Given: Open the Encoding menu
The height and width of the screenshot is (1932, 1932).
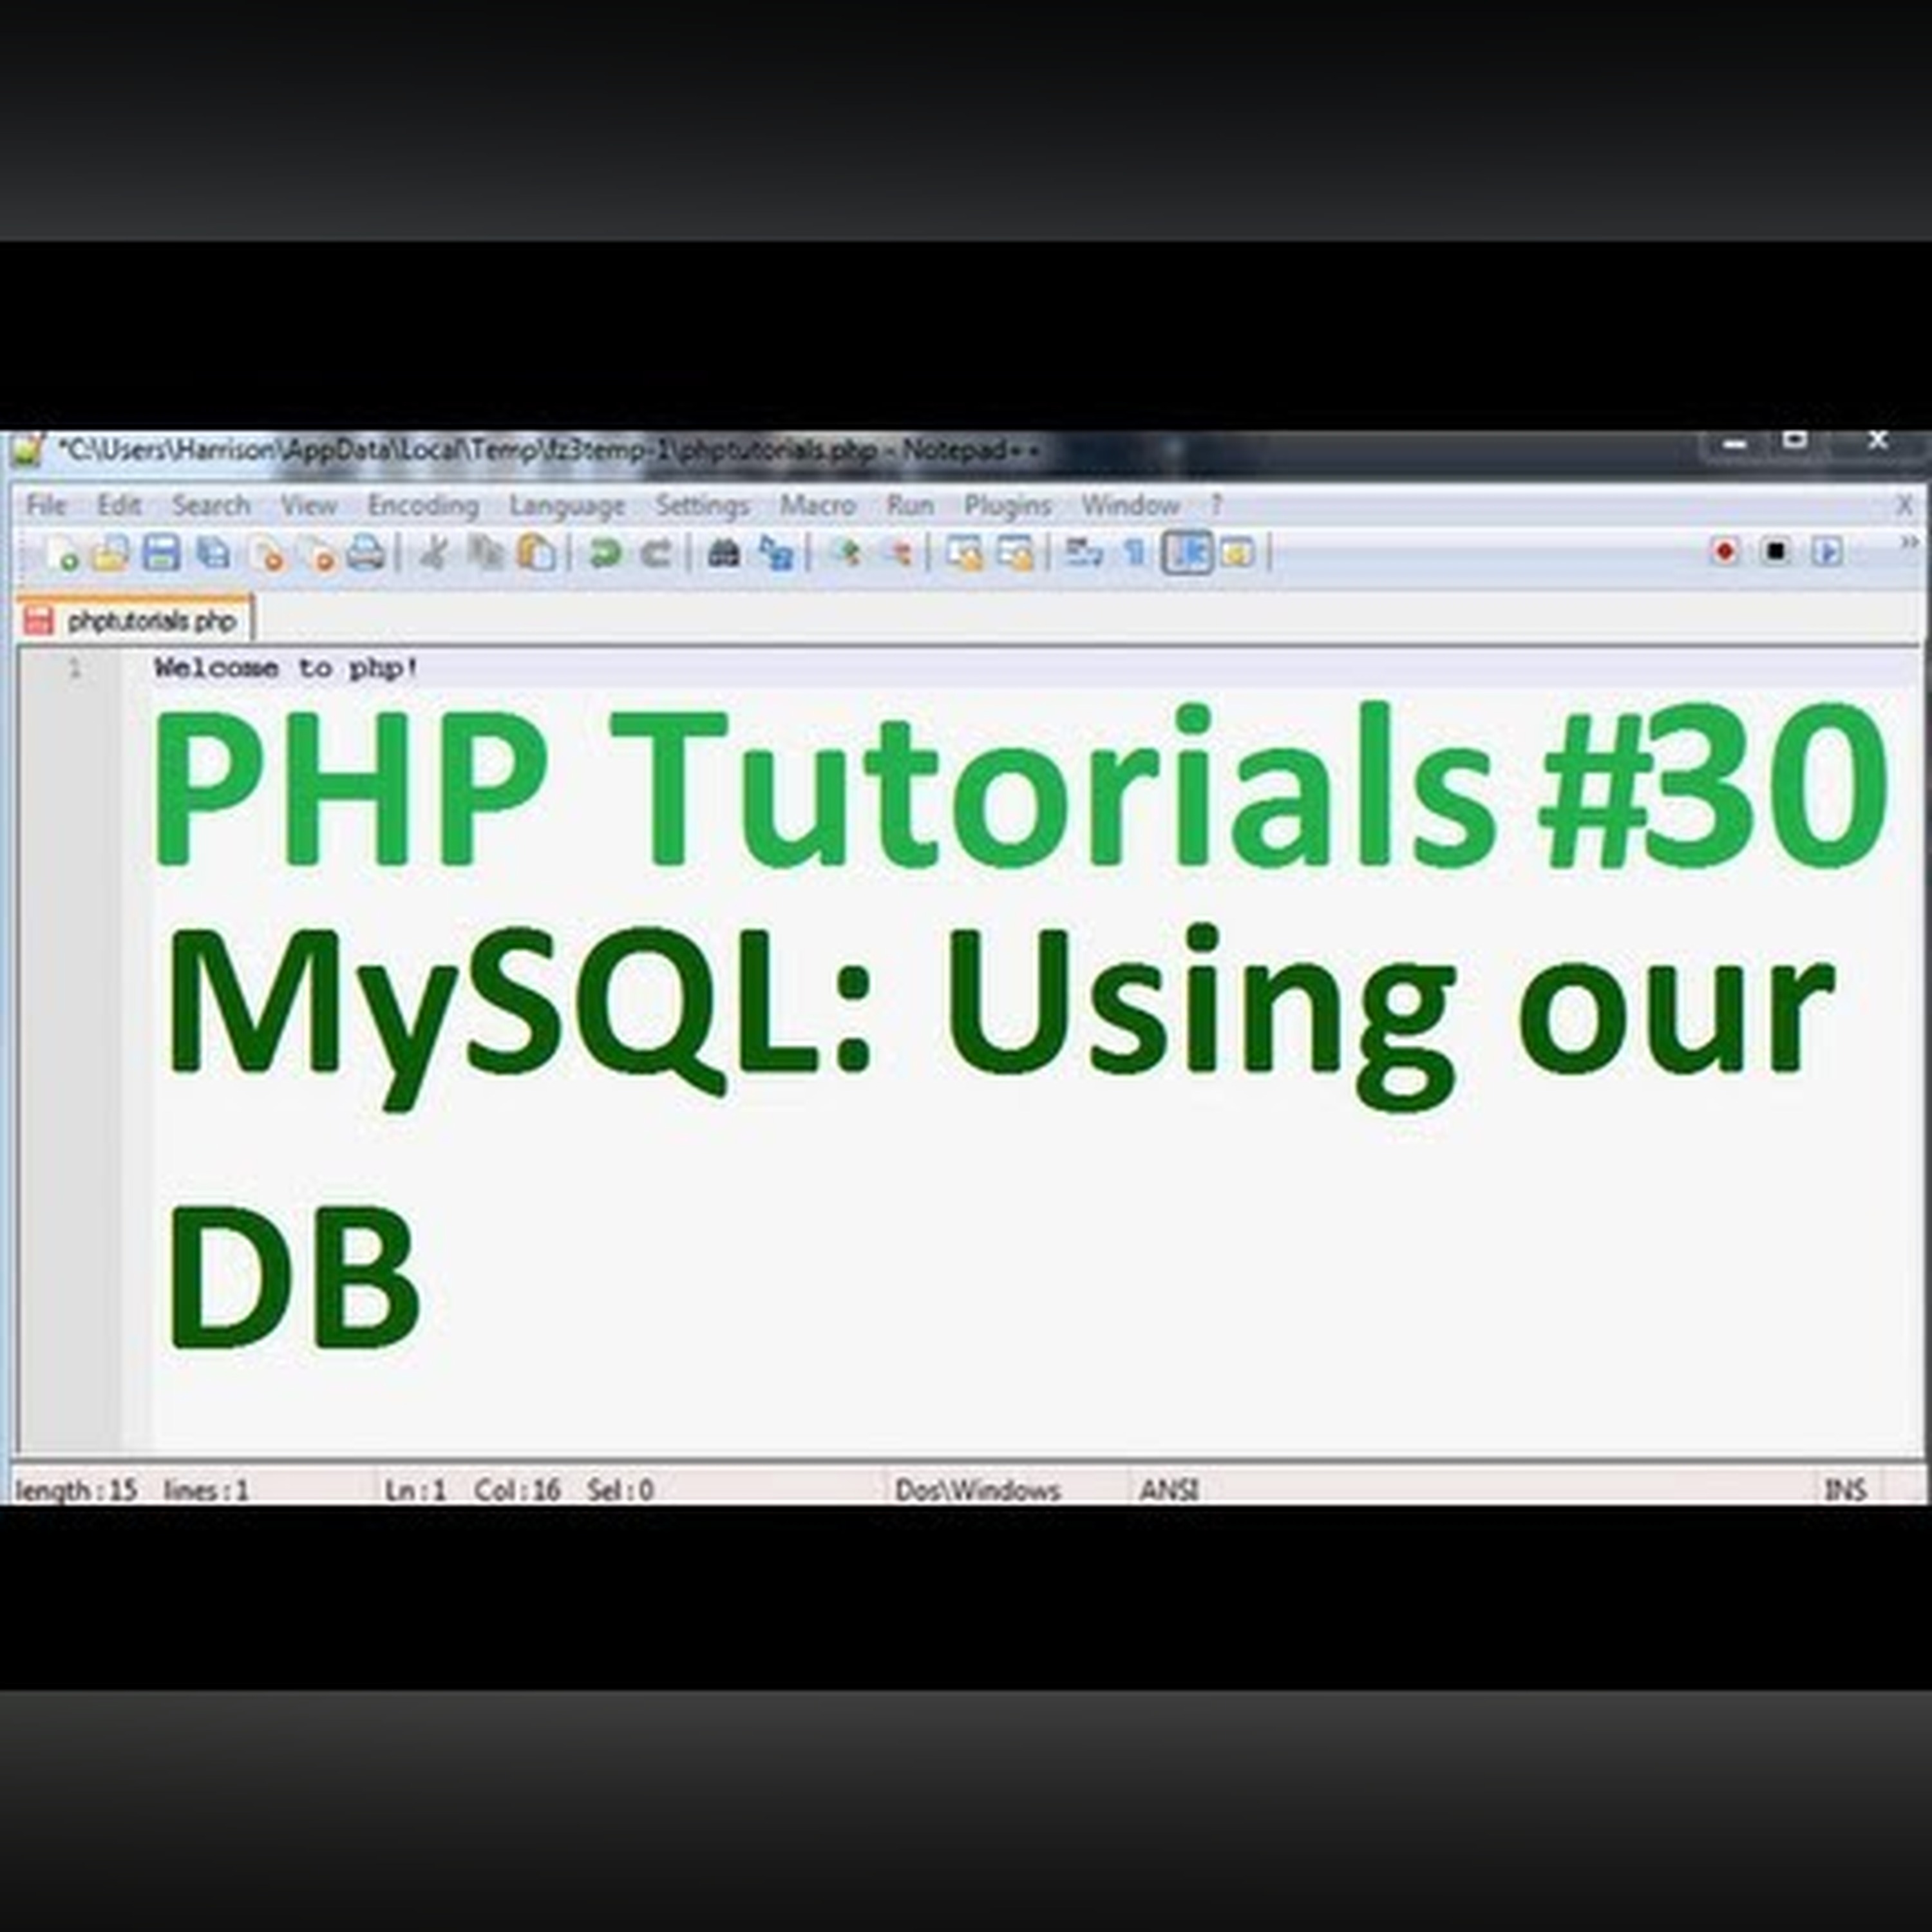Looking at the screenshot, I should pyautogui.click(x=423, y=505).
